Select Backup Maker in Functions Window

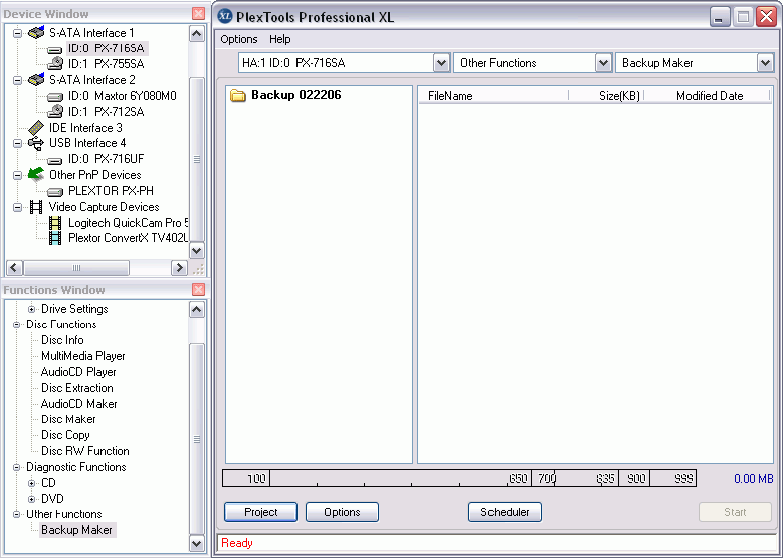(77, 530)
